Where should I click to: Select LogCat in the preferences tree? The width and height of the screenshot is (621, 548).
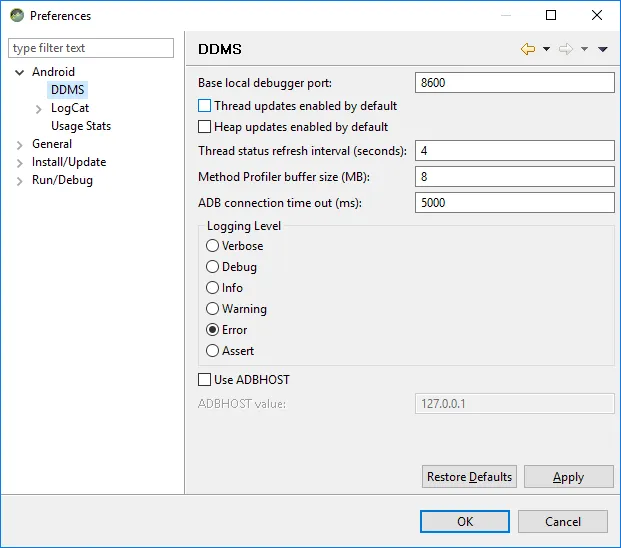pyautogui.click(x=70, y=108)
